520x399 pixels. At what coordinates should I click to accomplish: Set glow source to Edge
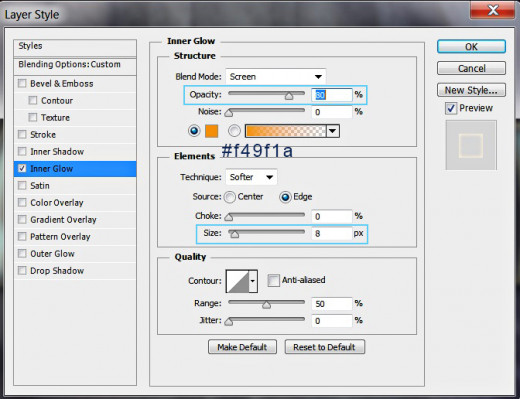(x=285, y=197)
